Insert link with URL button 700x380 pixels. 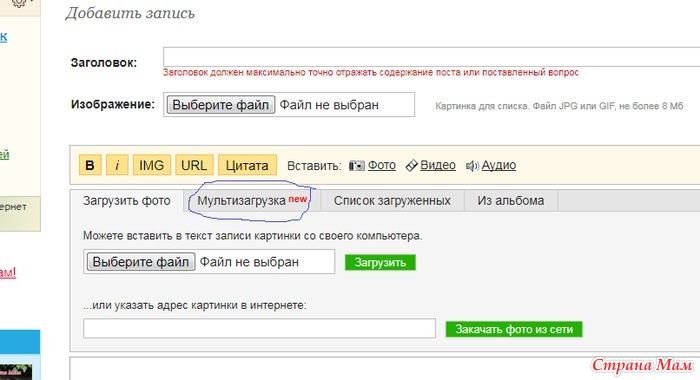194,165
